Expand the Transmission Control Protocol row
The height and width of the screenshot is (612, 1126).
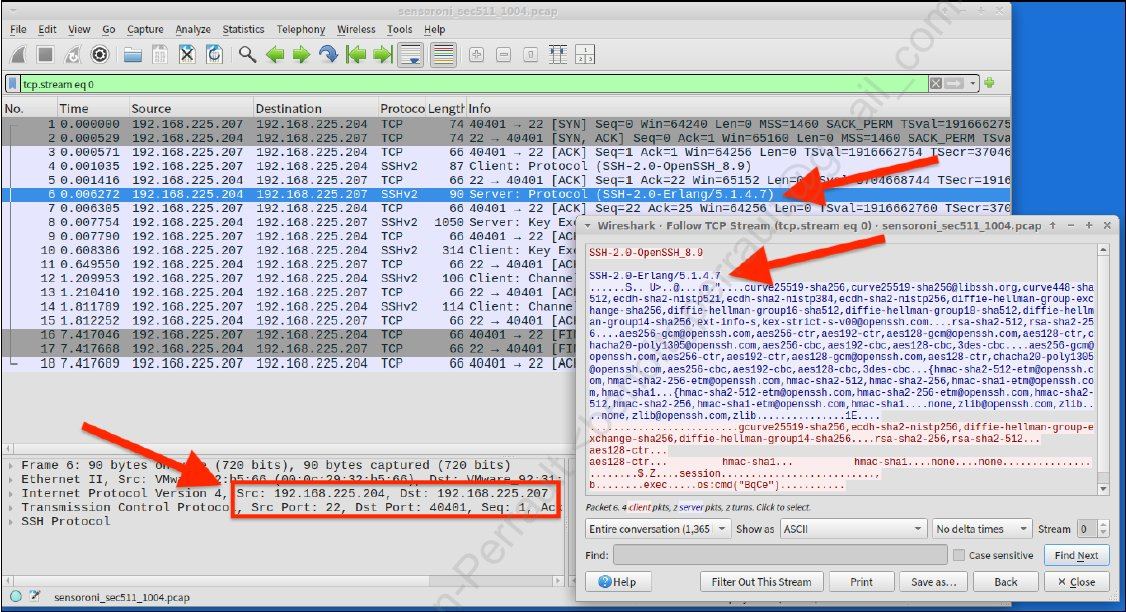[x=11, y=507]
